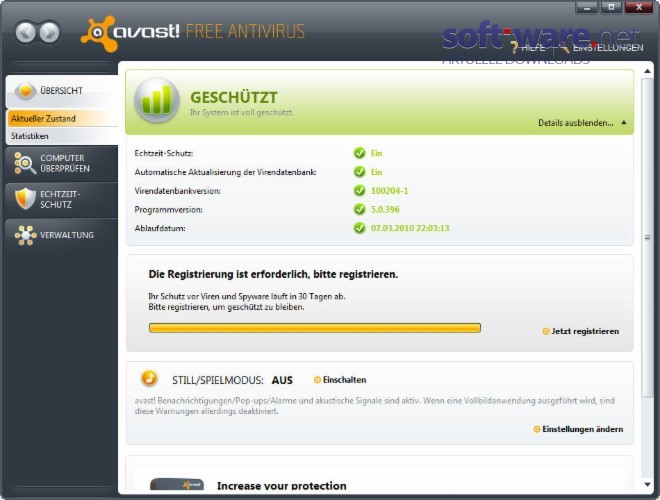
Task: Click the Echtzeit-Schutz green checkmark
Action: (359, 153)
